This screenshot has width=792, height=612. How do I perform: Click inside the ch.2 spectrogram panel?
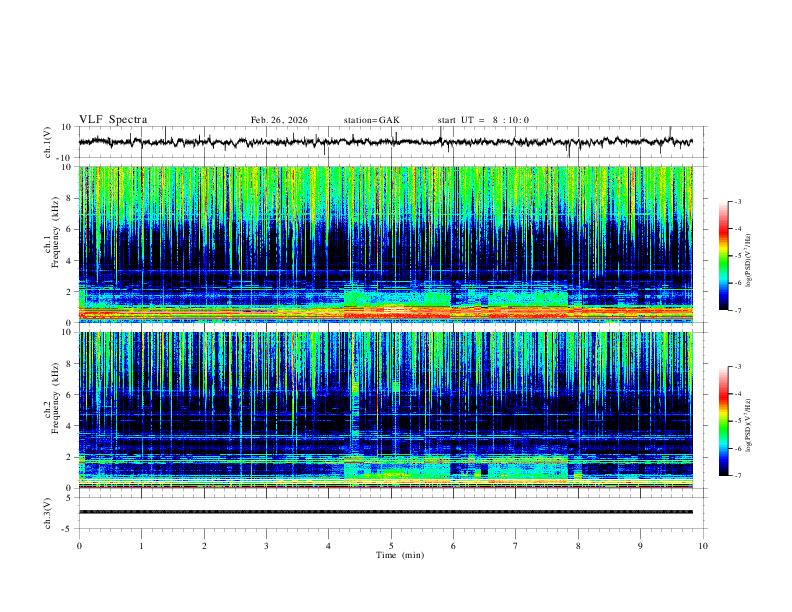click(385, 410)
